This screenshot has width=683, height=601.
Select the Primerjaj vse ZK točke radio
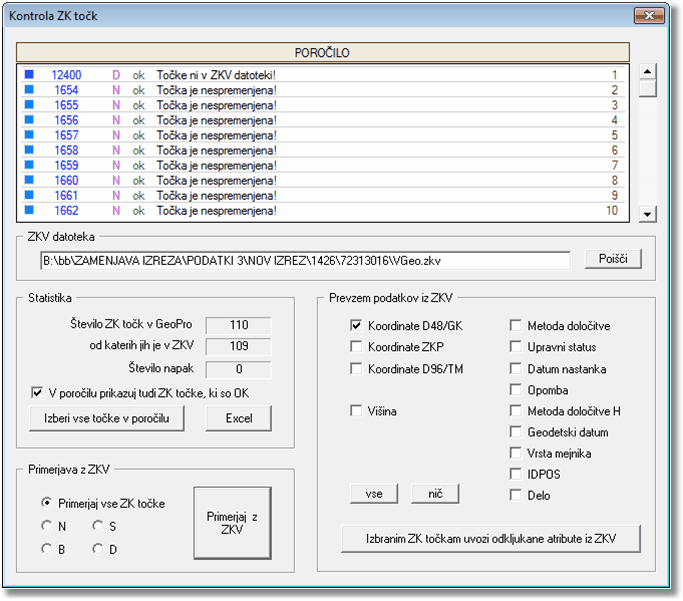click(46, 503)
